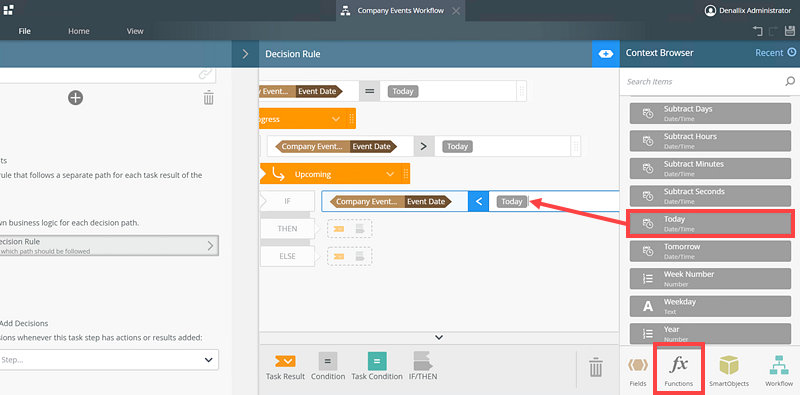Click Today token in active IF row
This screenshot has width=800, height=395.
pyautogui.click(x=512, y=202)
